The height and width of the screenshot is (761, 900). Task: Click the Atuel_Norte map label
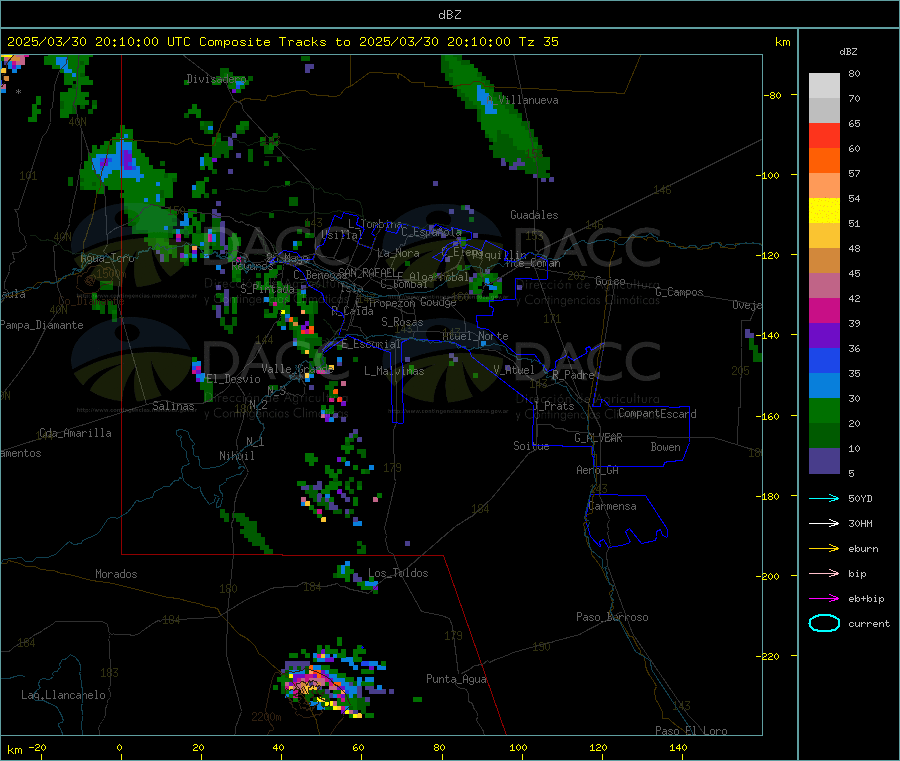click(475, 336)
